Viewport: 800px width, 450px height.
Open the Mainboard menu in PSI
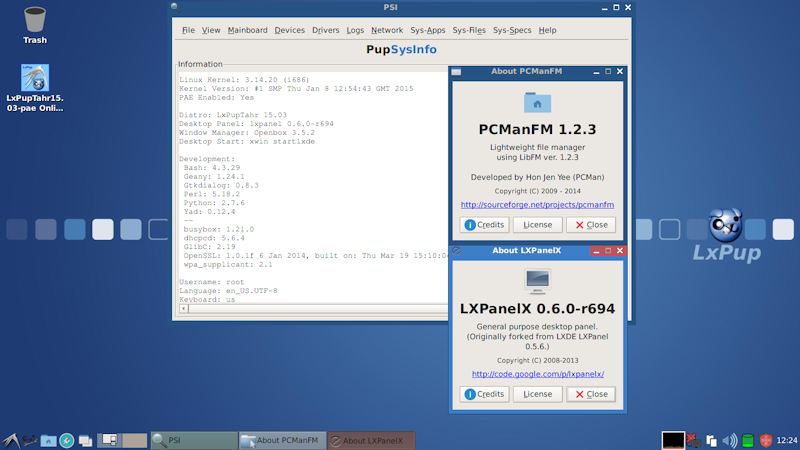[x=247, y=30]
